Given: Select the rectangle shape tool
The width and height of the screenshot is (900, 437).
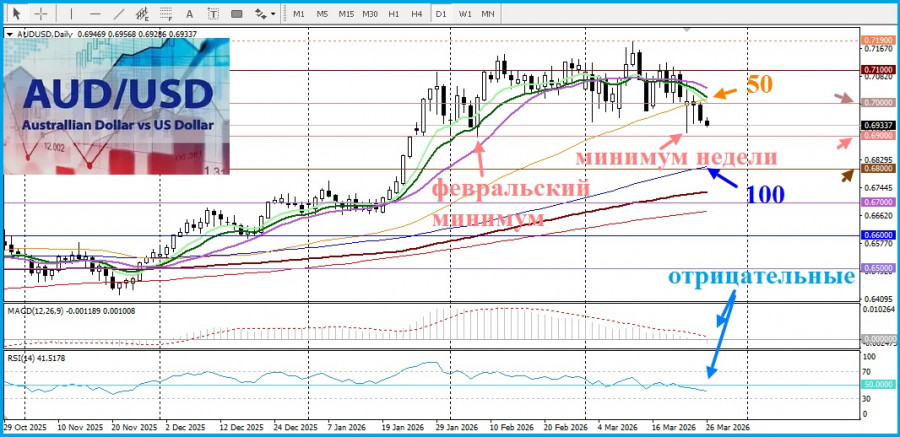Looking at the screenshot, I should pos(236,13).
